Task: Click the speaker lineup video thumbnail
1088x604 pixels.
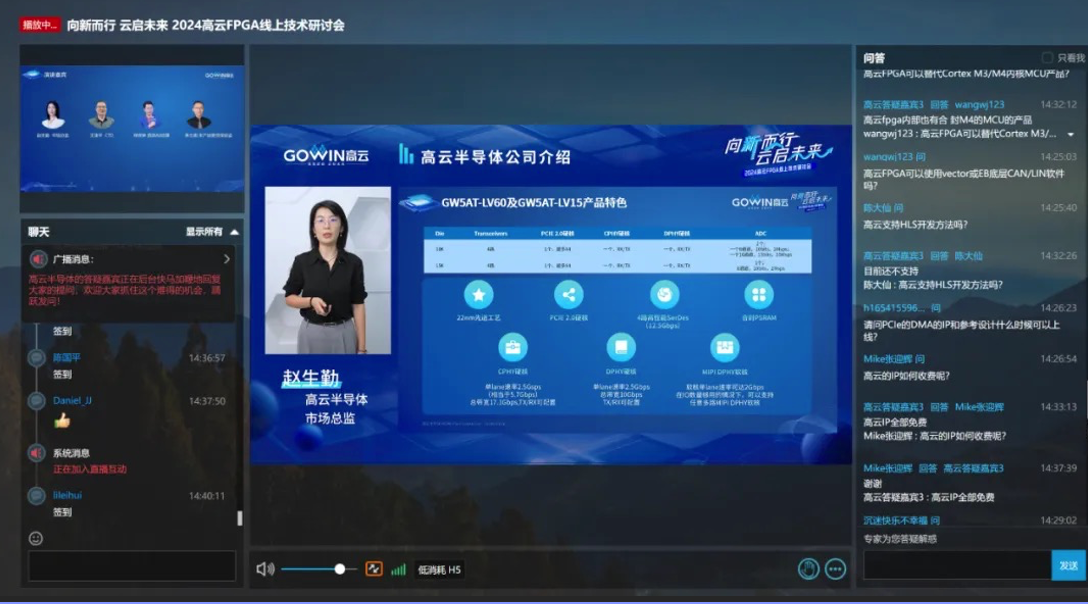Action: pyautogui.click(x=132, y=128)
